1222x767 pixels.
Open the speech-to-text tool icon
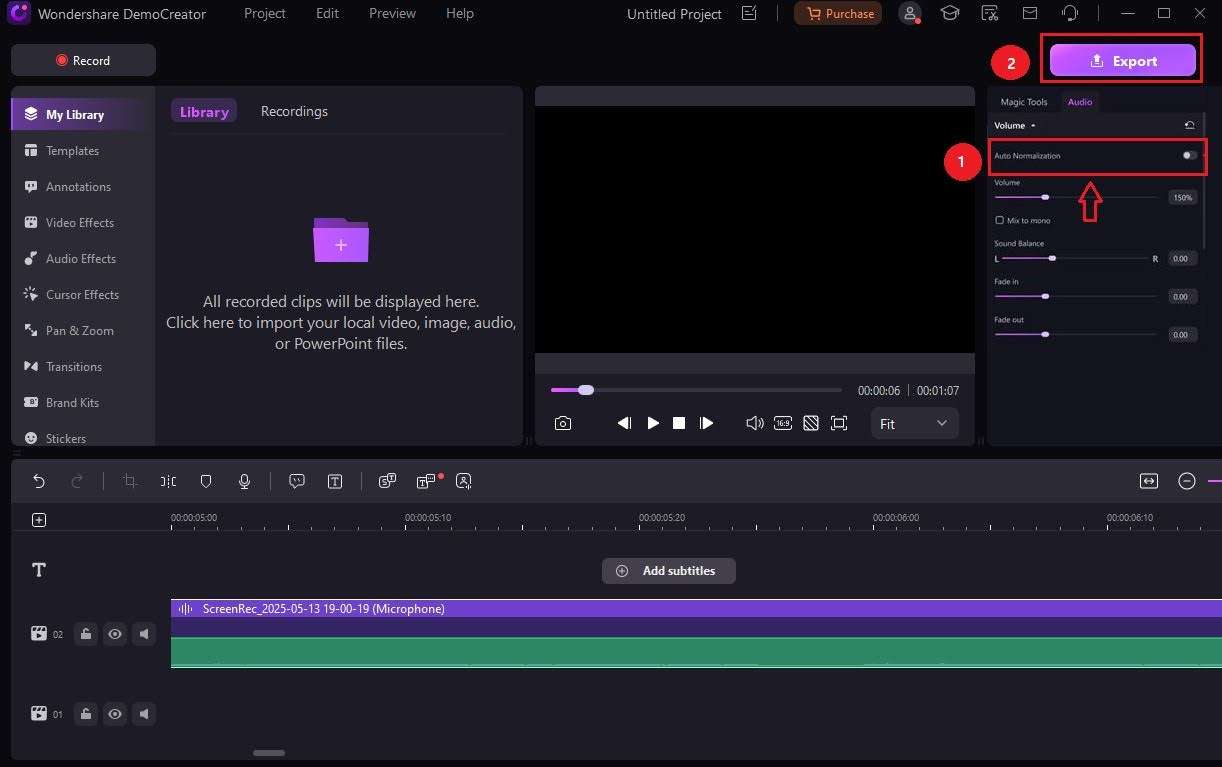(x=388, y=481)
